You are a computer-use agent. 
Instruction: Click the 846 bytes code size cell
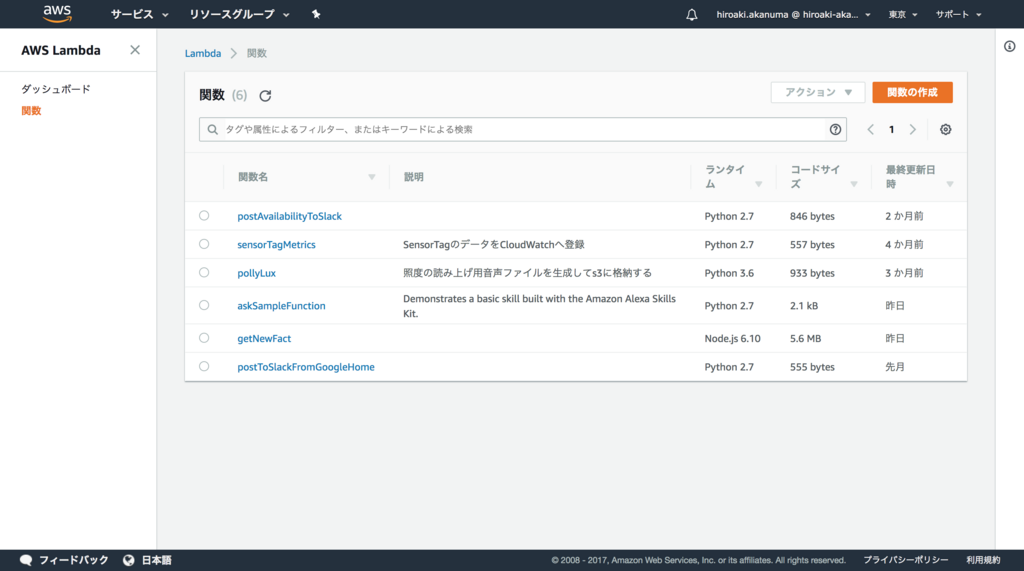coord(812,216)
